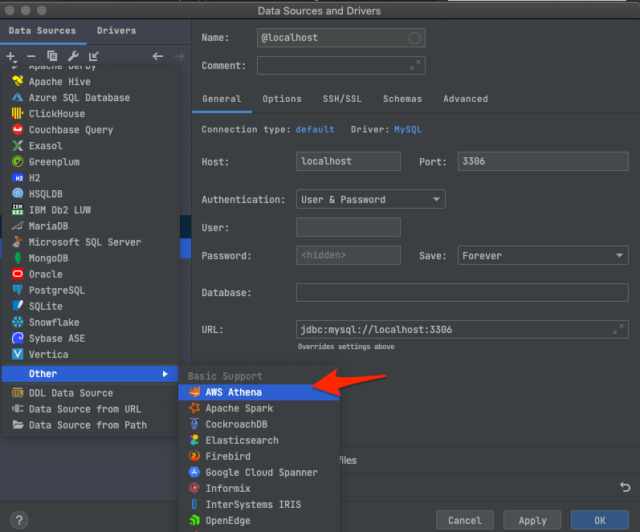Click the Host input field
The width and height of the screenshot is (640, 532).
click(x=348, y=161)
